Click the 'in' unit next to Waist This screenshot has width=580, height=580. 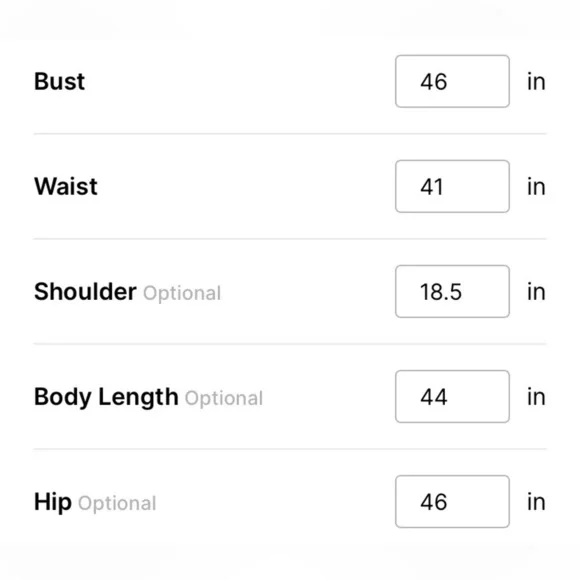click(536, 187)
